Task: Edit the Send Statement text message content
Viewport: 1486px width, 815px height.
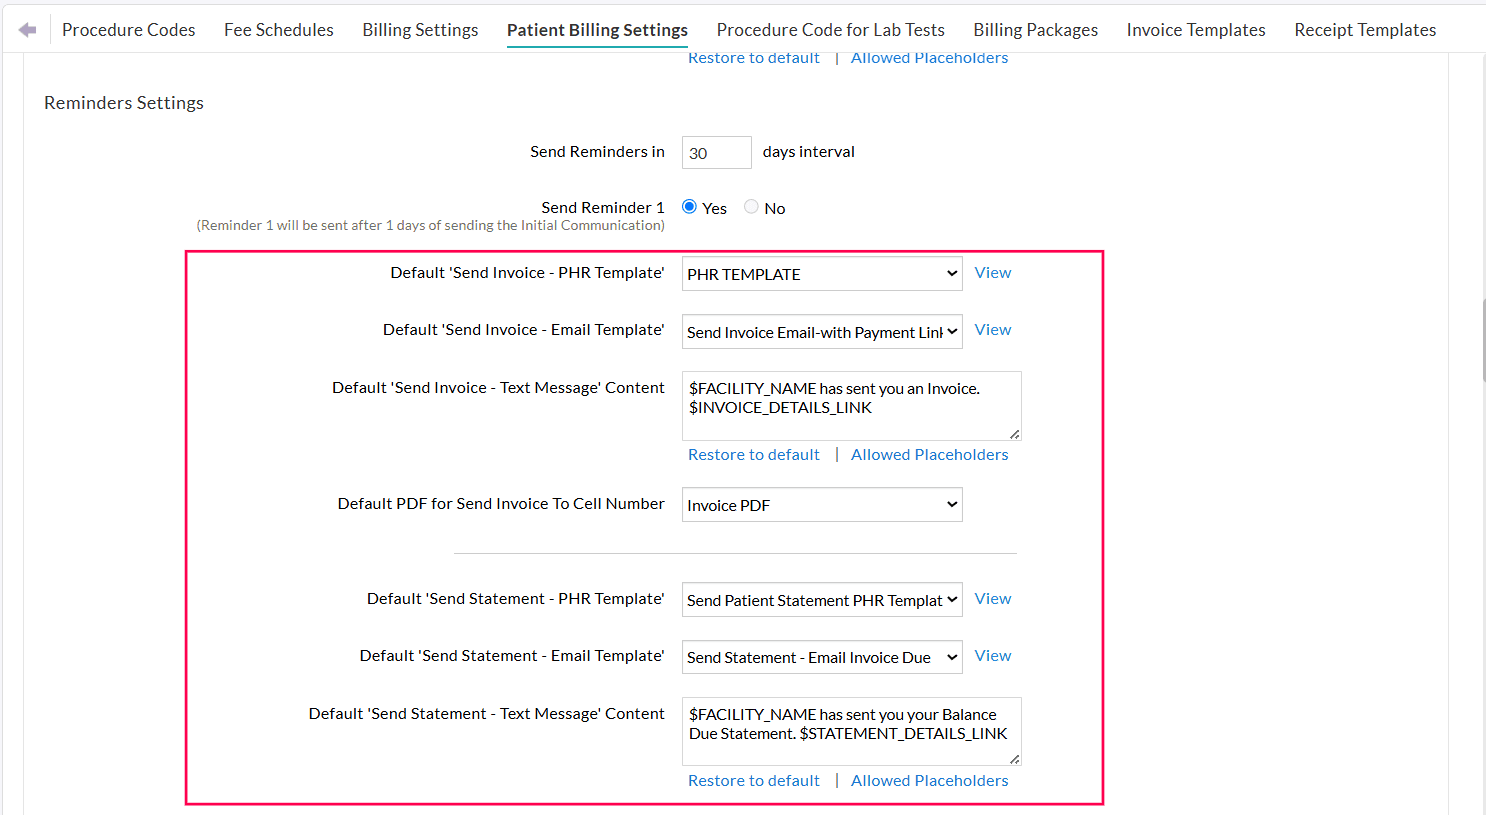Action: click(850, 731)
